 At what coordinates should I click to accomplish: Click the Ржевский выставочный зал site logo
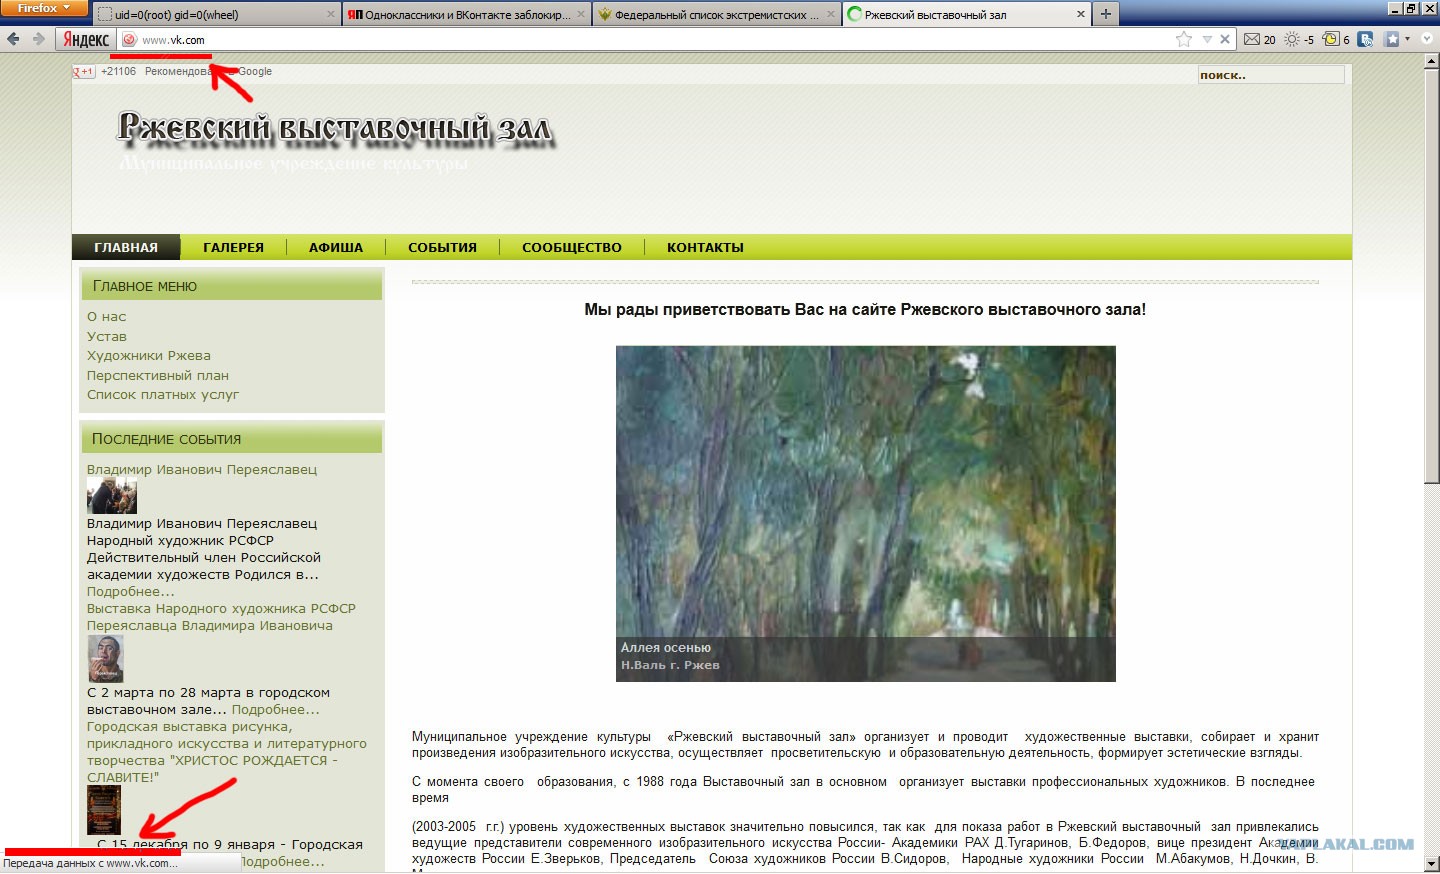[x=334, y=129]
